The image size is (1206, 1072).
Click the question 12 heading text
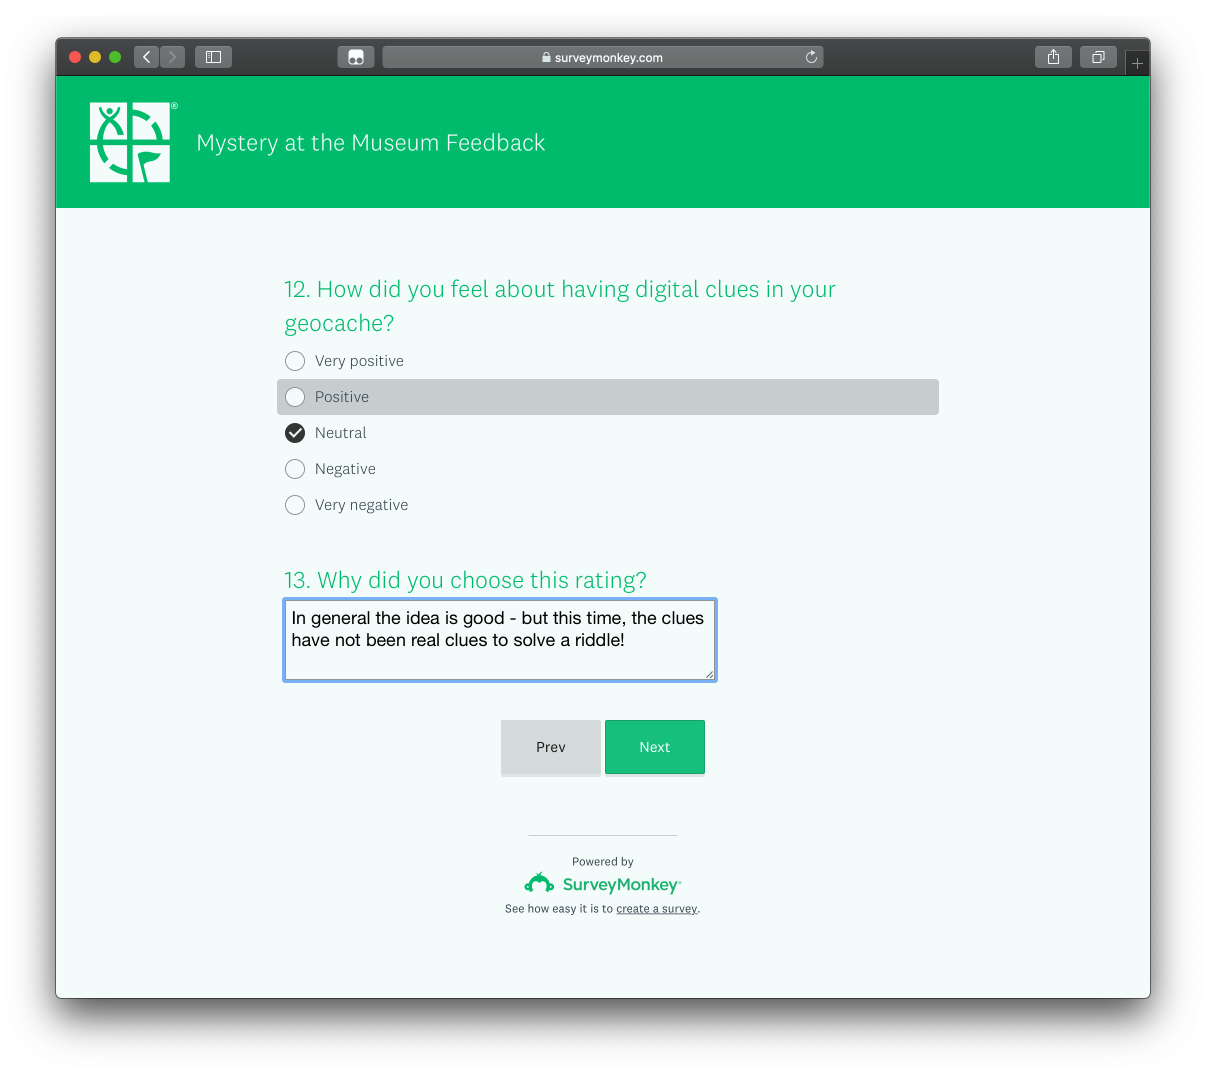560,306
